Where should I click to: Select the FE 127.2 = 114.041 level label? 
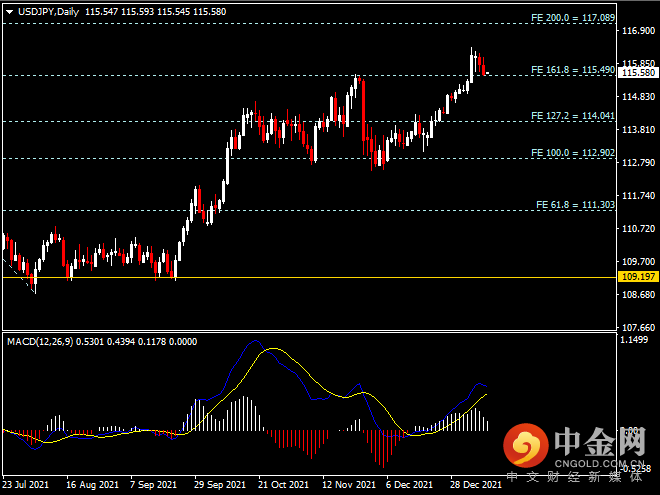click(573, 115)
